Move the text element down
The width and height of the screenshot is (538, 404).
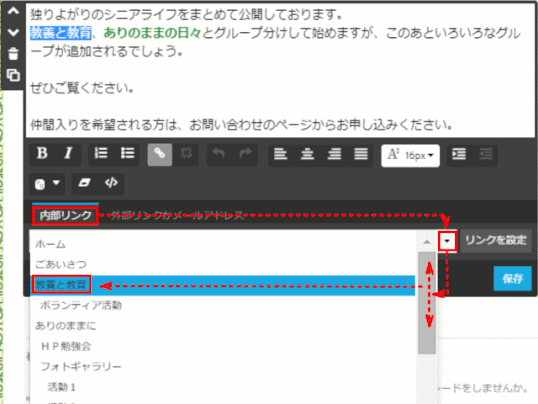pos(13,33)
